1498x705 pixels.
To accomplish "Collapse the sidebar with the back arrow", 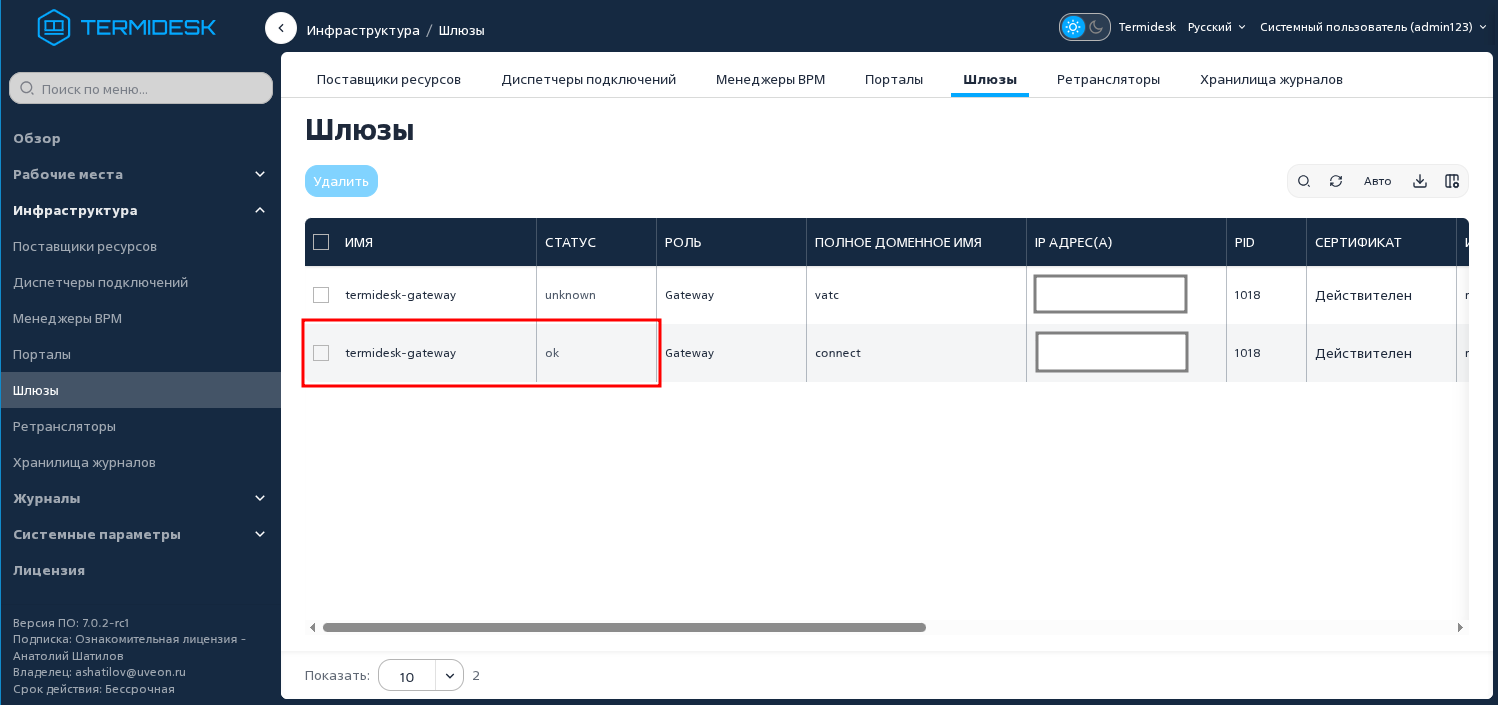I will (281, 28).
